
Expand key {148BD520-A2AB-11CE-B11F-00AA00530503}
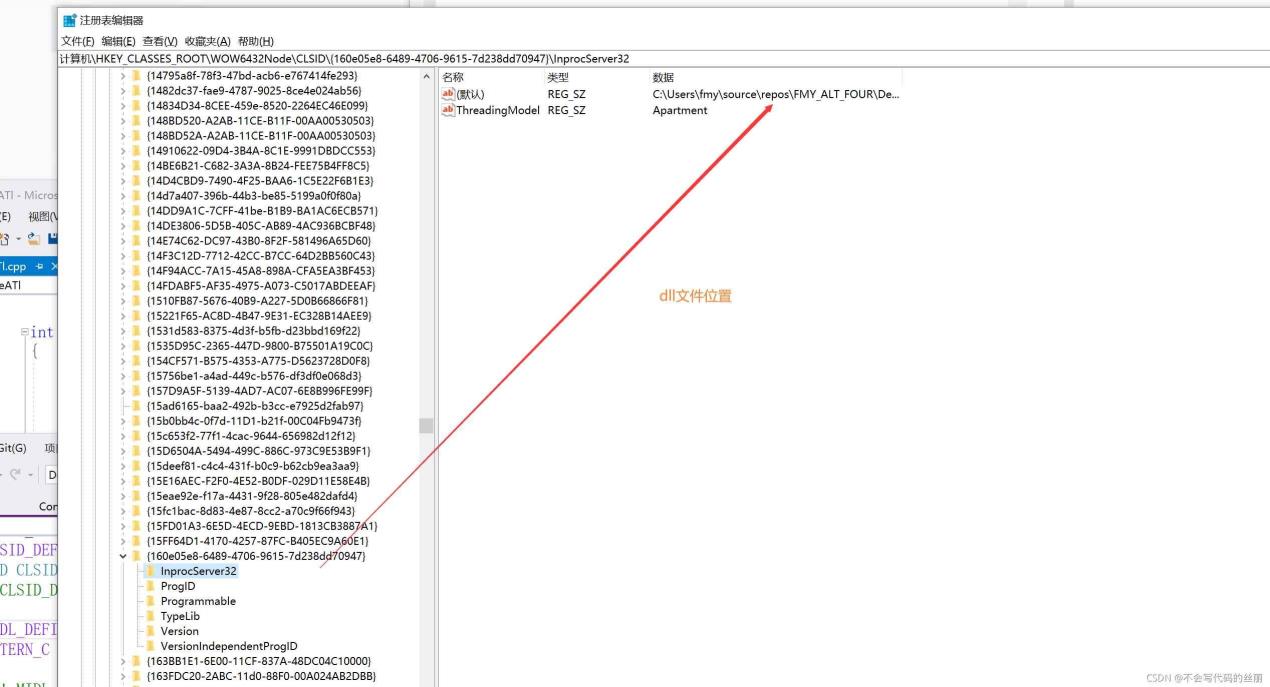pos(123,121)
